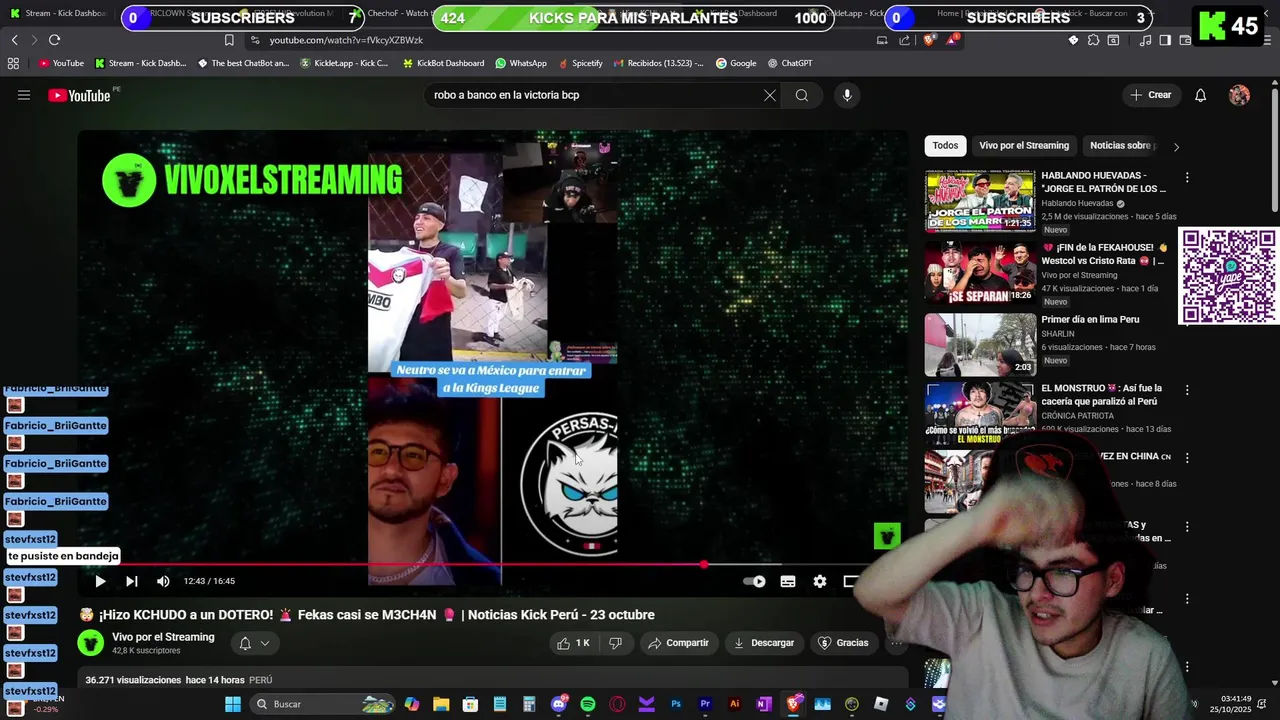Viewport: 1280px width, 720px height.
Task: Open Spotify from the taskbar
Action: [x=588, y=704]
